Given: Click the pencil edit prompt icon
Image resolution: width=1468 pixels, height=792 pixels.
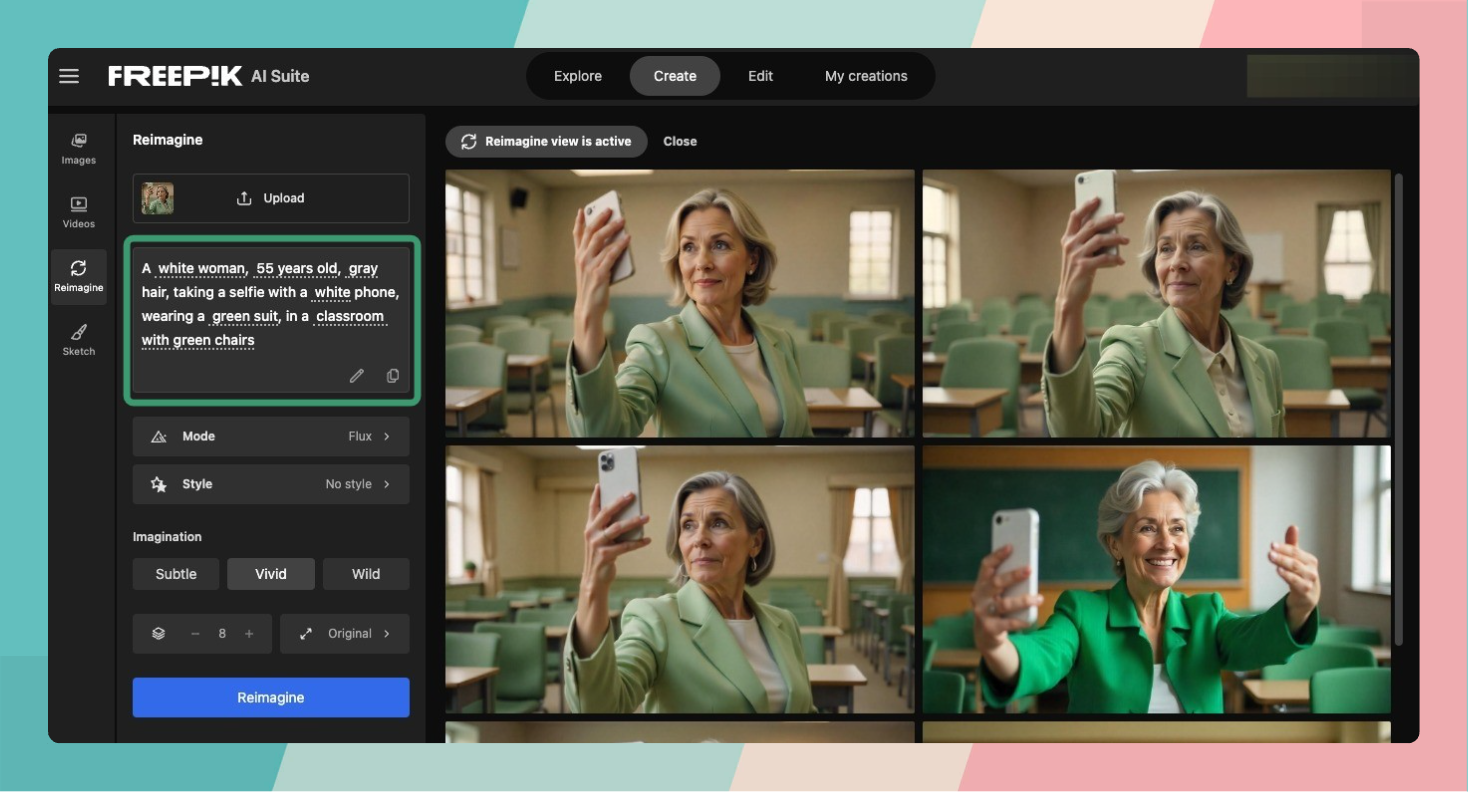Looking at the screenshot, I should click(356, 376).
